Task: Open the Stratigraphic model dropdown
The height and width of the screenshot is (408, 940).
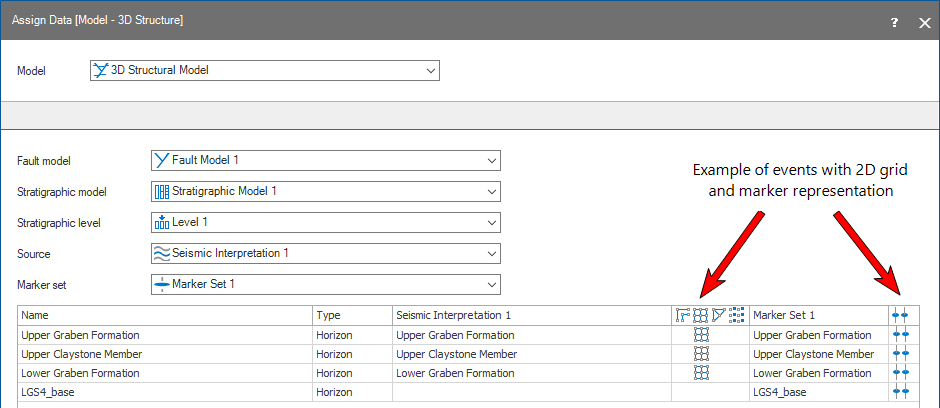Action: coord(490,192)
